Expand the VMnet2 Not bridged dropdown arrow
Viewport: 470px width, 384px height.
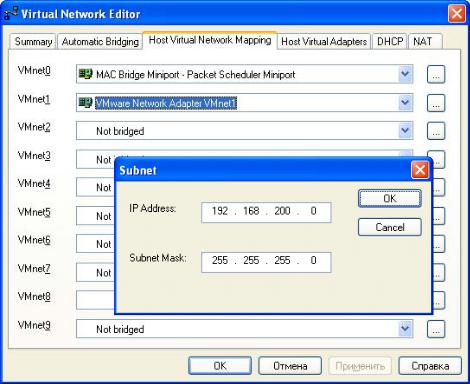click(x=405, y=131)
